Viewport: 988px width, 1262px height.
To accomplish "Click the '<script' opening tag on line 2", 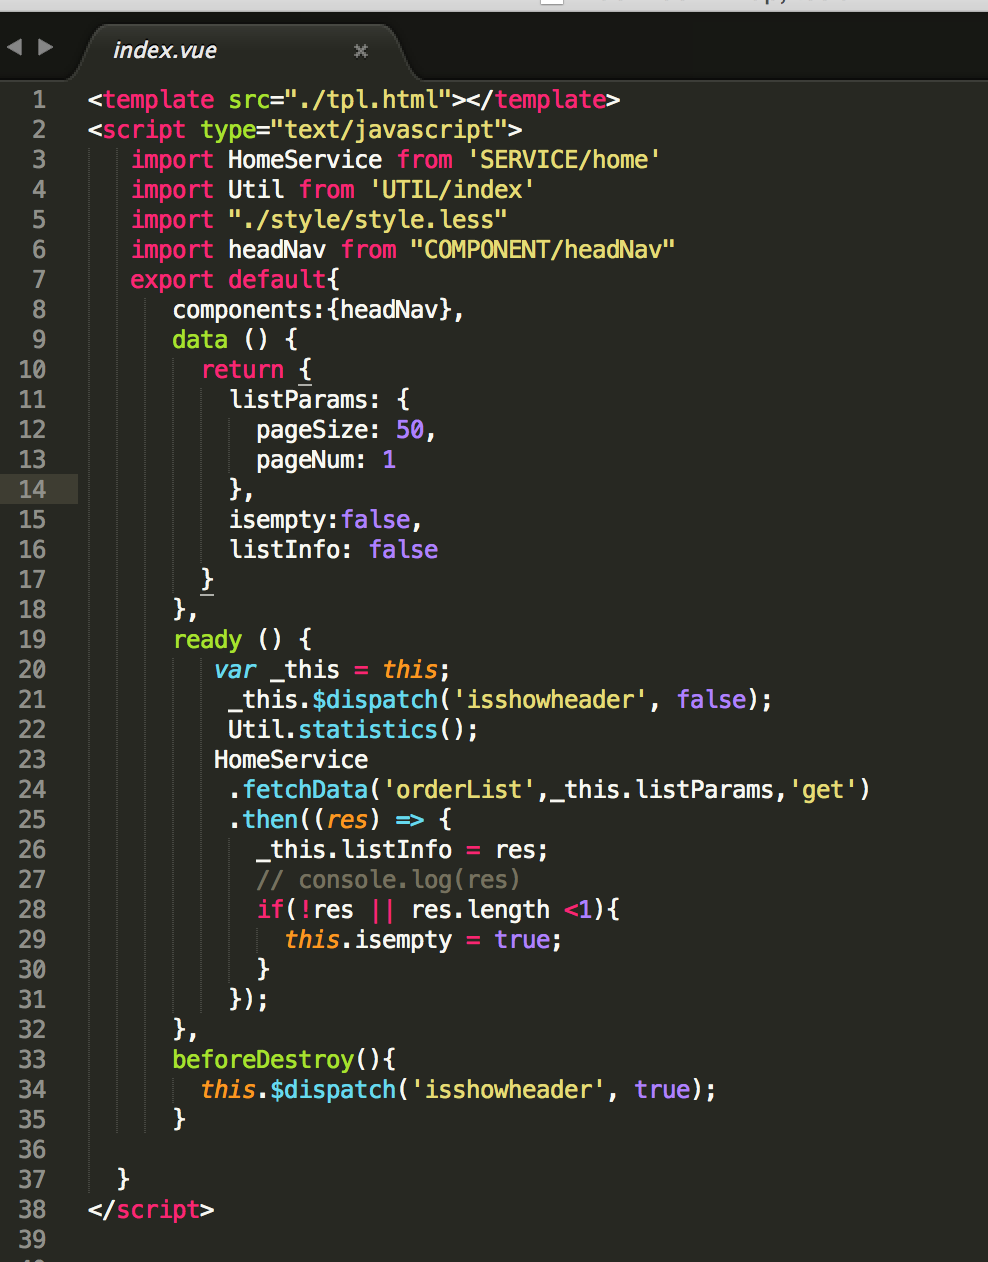I will (137, 129).
